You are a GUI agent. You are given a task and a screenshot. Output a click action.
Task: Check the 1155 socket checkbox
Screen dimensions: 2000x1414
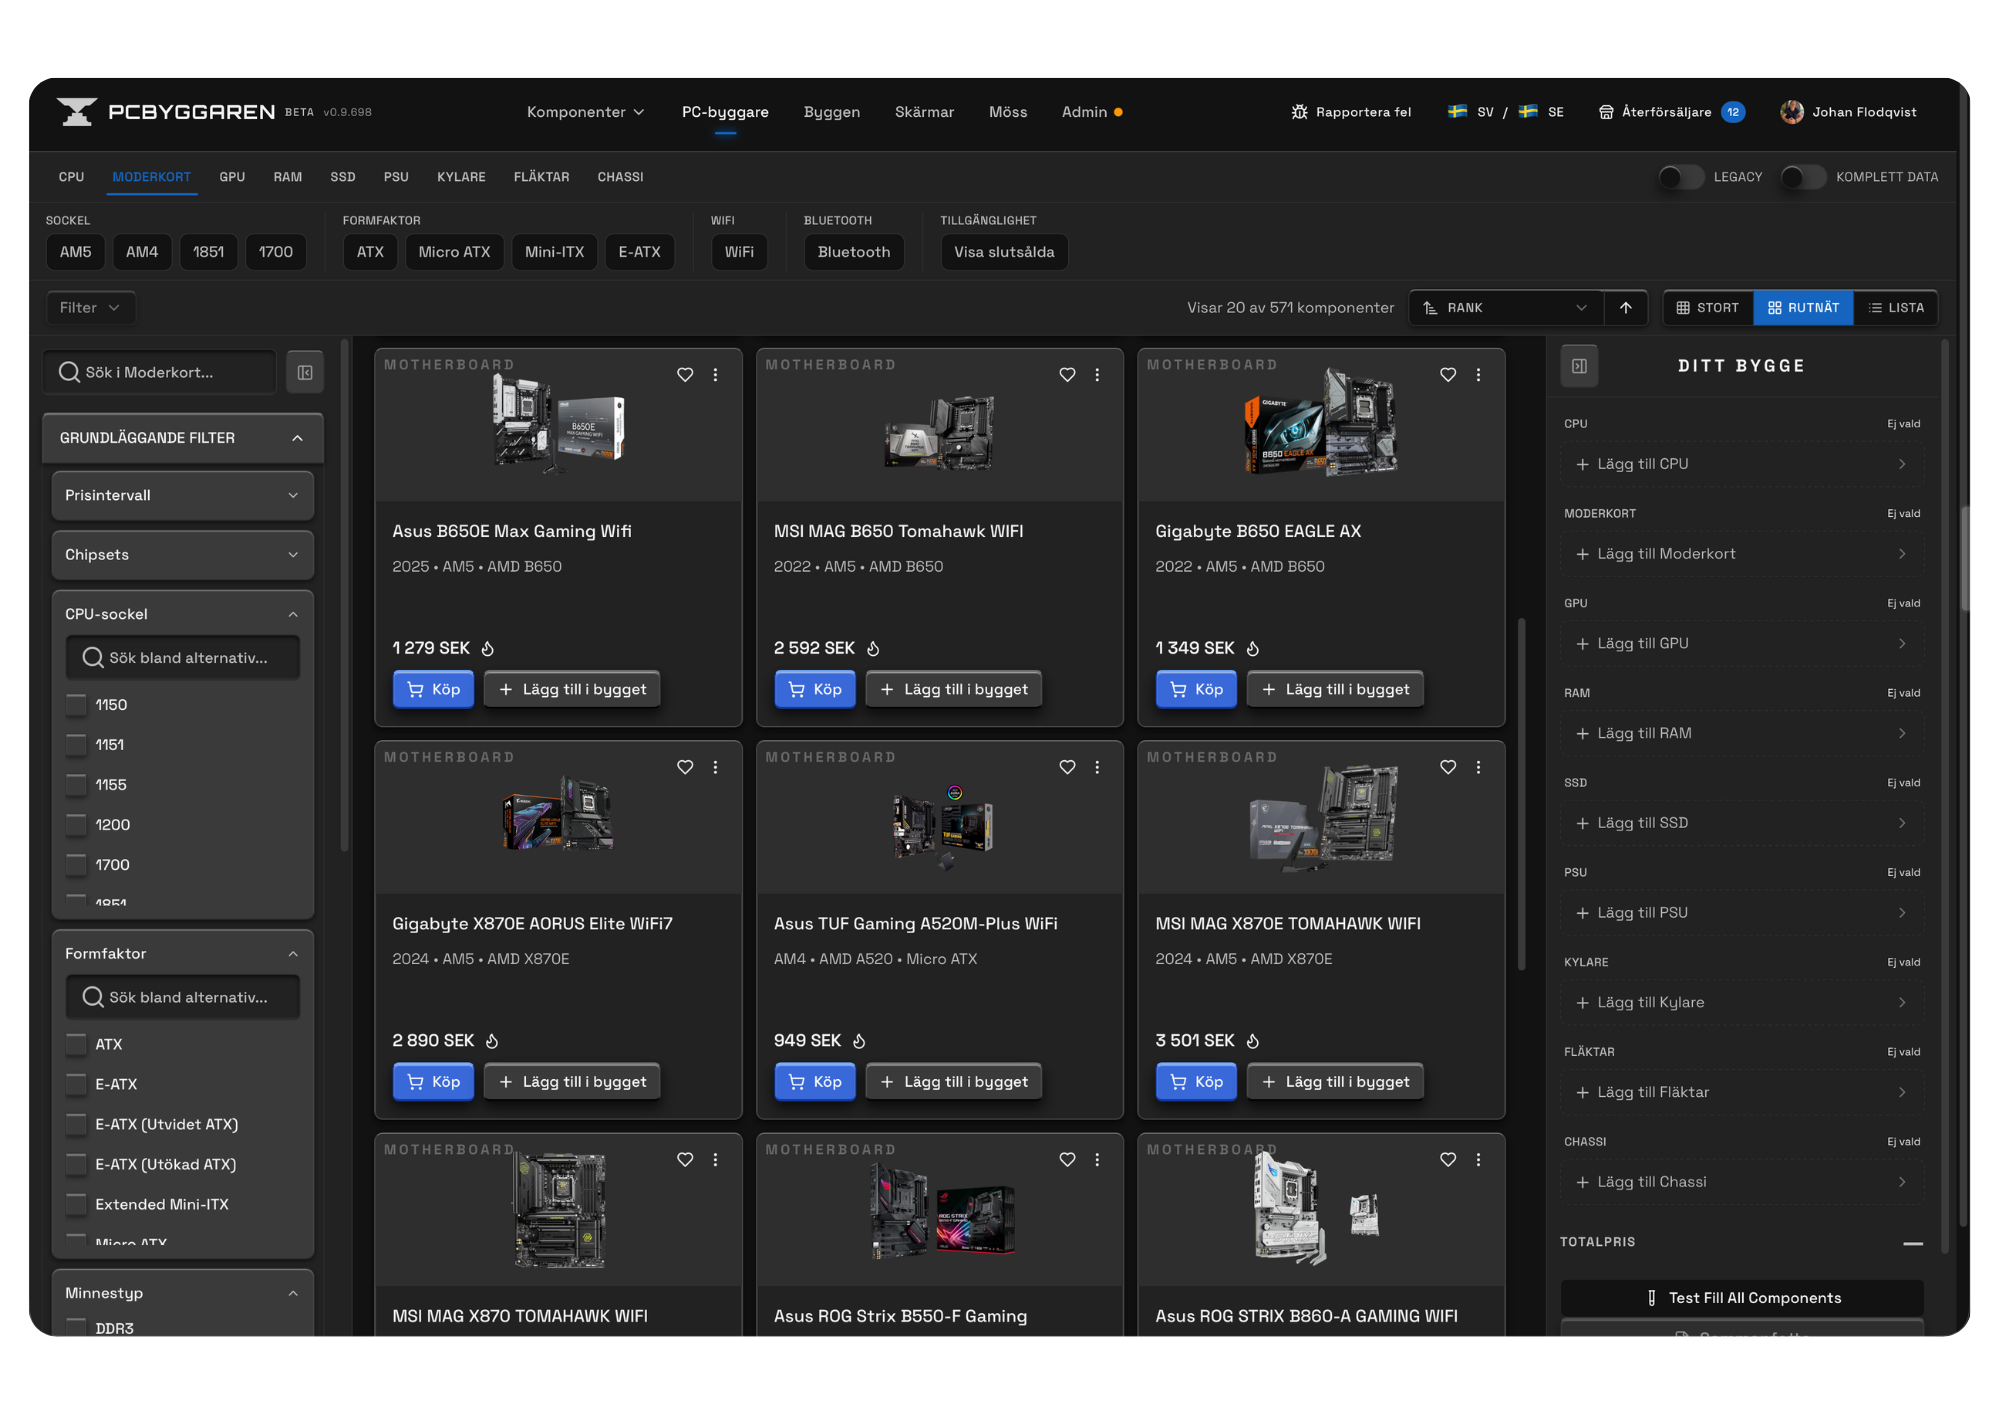tap(76, 785)
